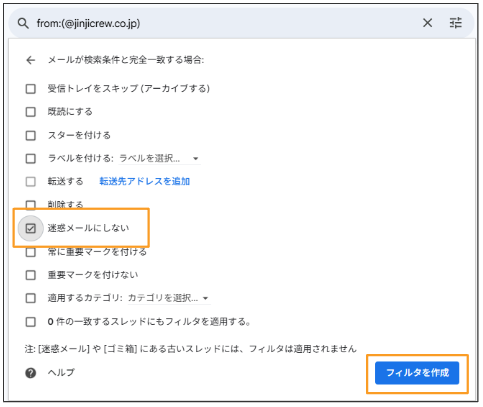Open the ヘルプ link text
This screenshot has height=407, width=483.
point(61,372)
